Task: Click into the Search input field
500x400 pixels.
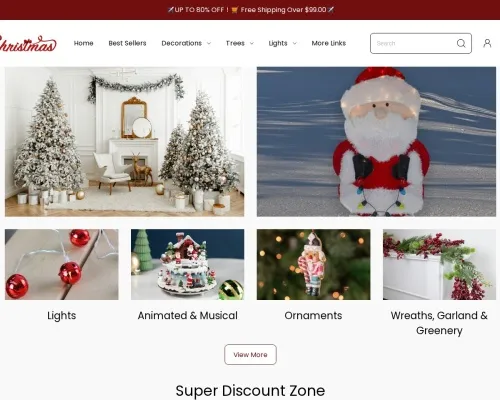Action: click(413, 43)
